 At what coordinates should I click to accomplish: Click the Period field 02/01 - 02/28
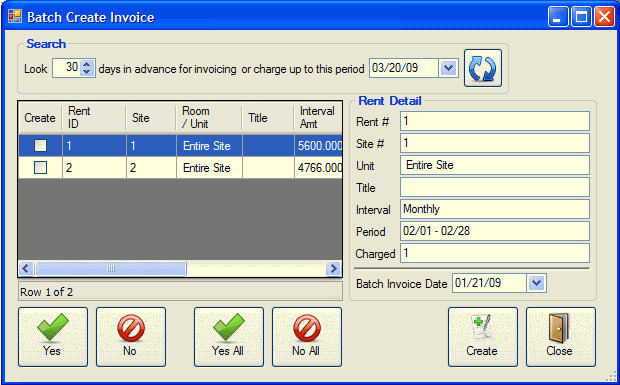coord(495,231)
